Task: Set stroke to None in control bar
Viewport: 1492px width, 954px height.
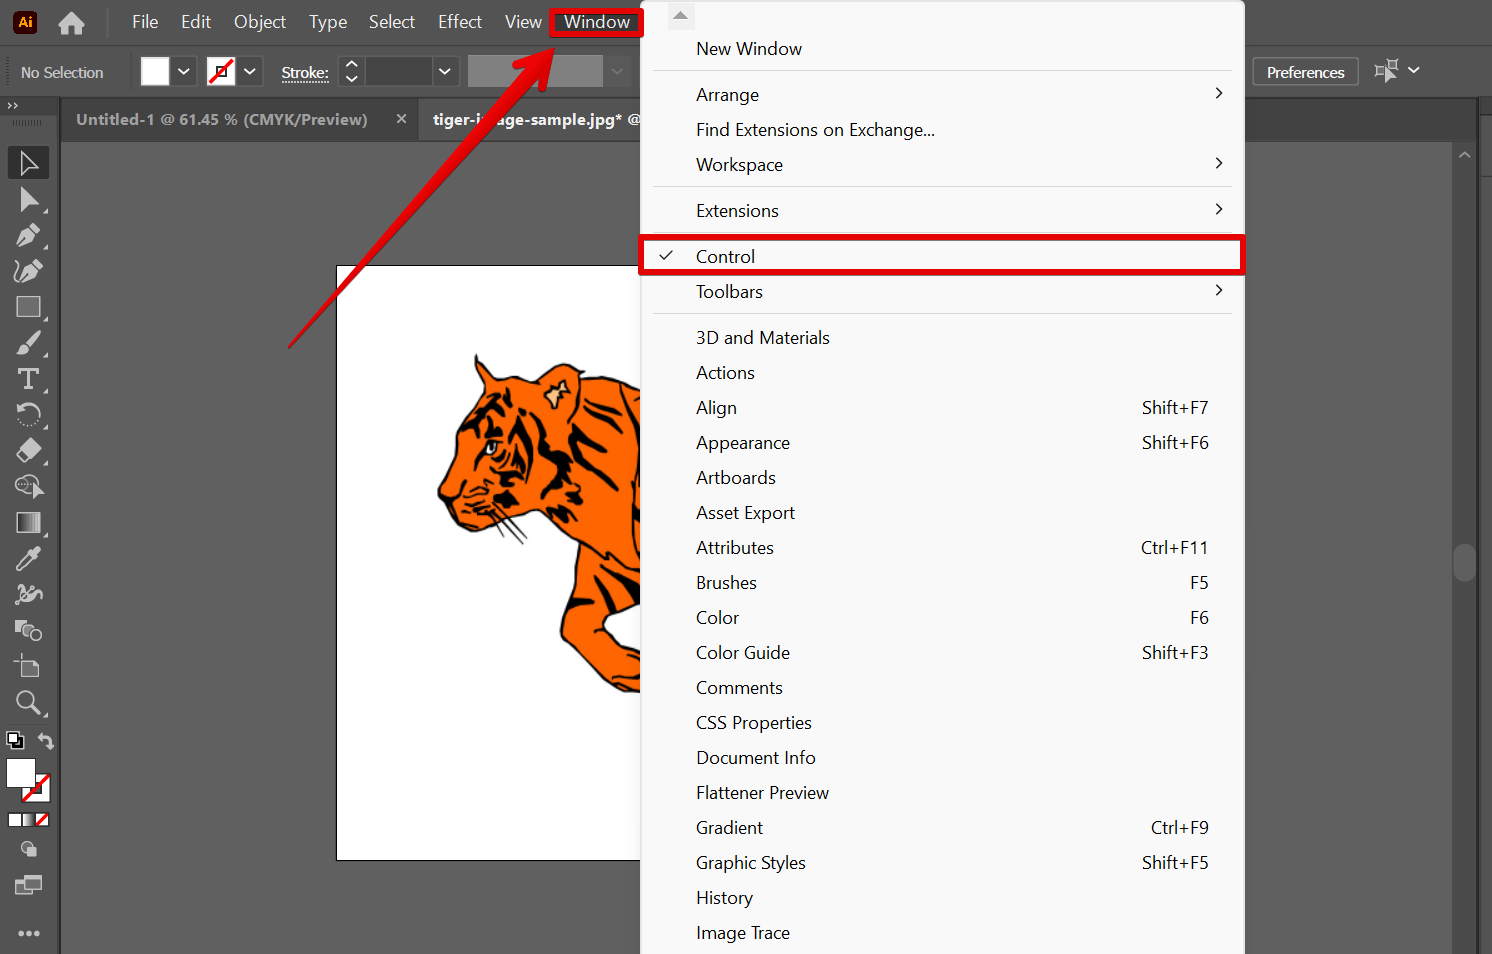Action: click(222, 71)
